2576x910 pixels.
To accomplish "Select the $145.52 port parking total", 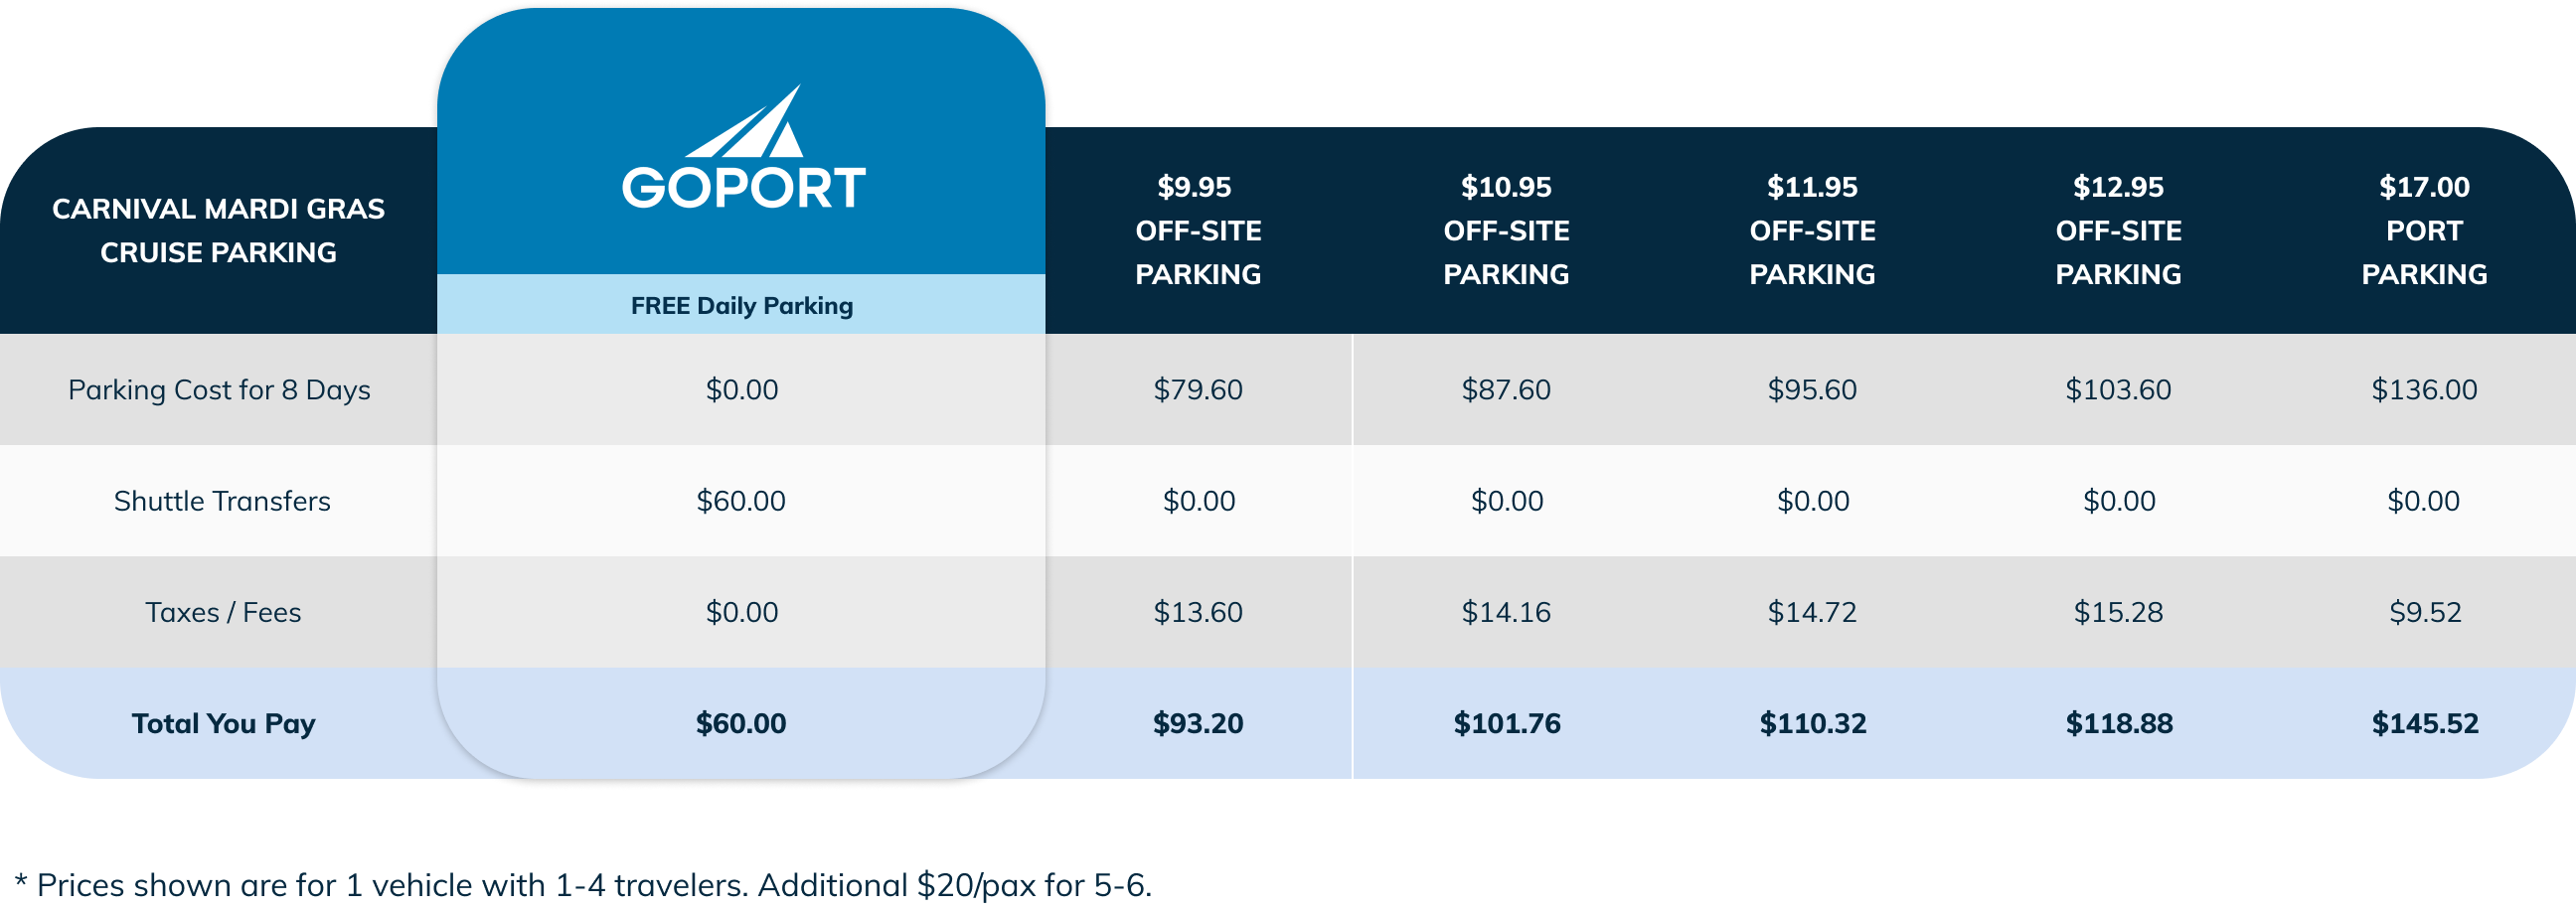I will tap(2425, 723).
